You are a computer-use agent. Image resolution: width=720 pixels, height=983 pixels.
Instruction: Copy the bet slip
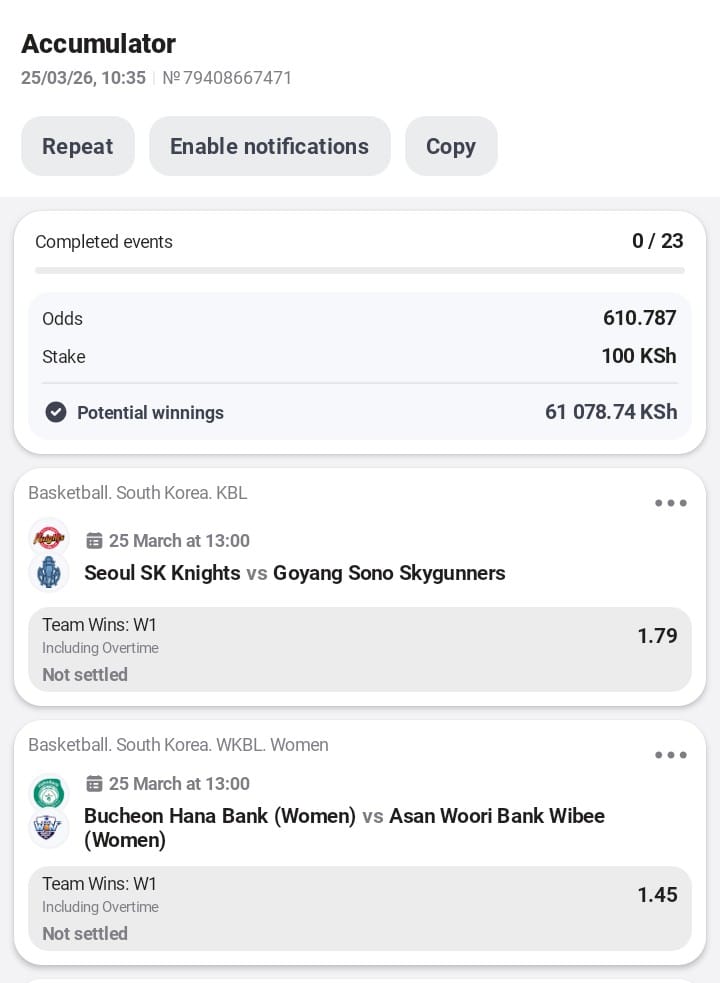451,146
